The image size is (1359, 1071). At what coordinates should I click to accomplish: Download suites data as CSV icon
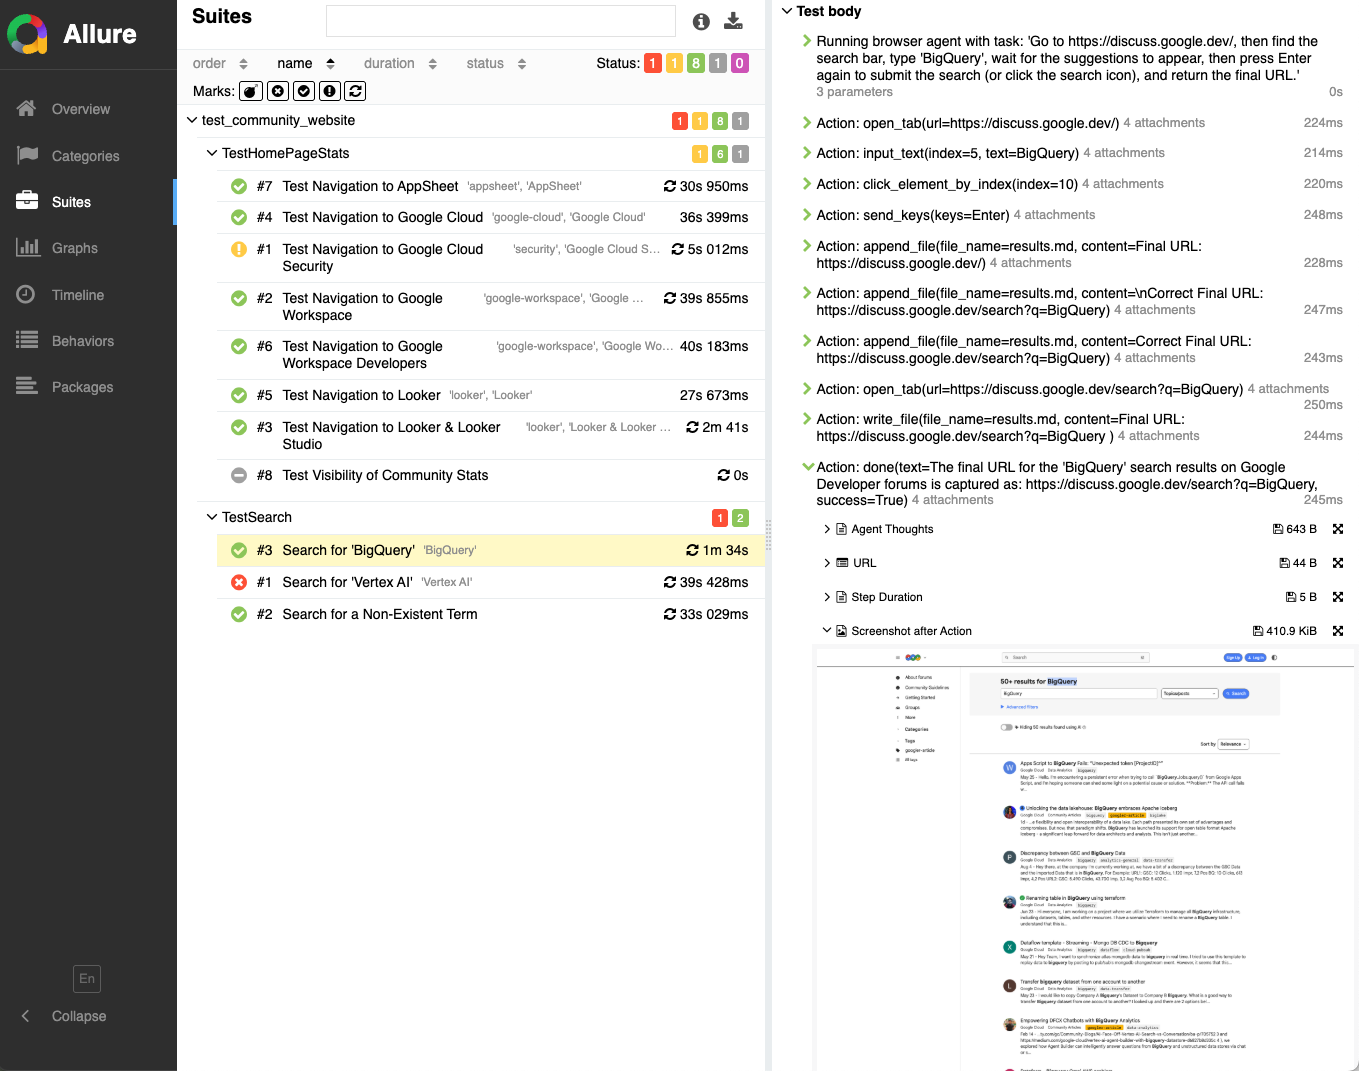tap(733, 21)
